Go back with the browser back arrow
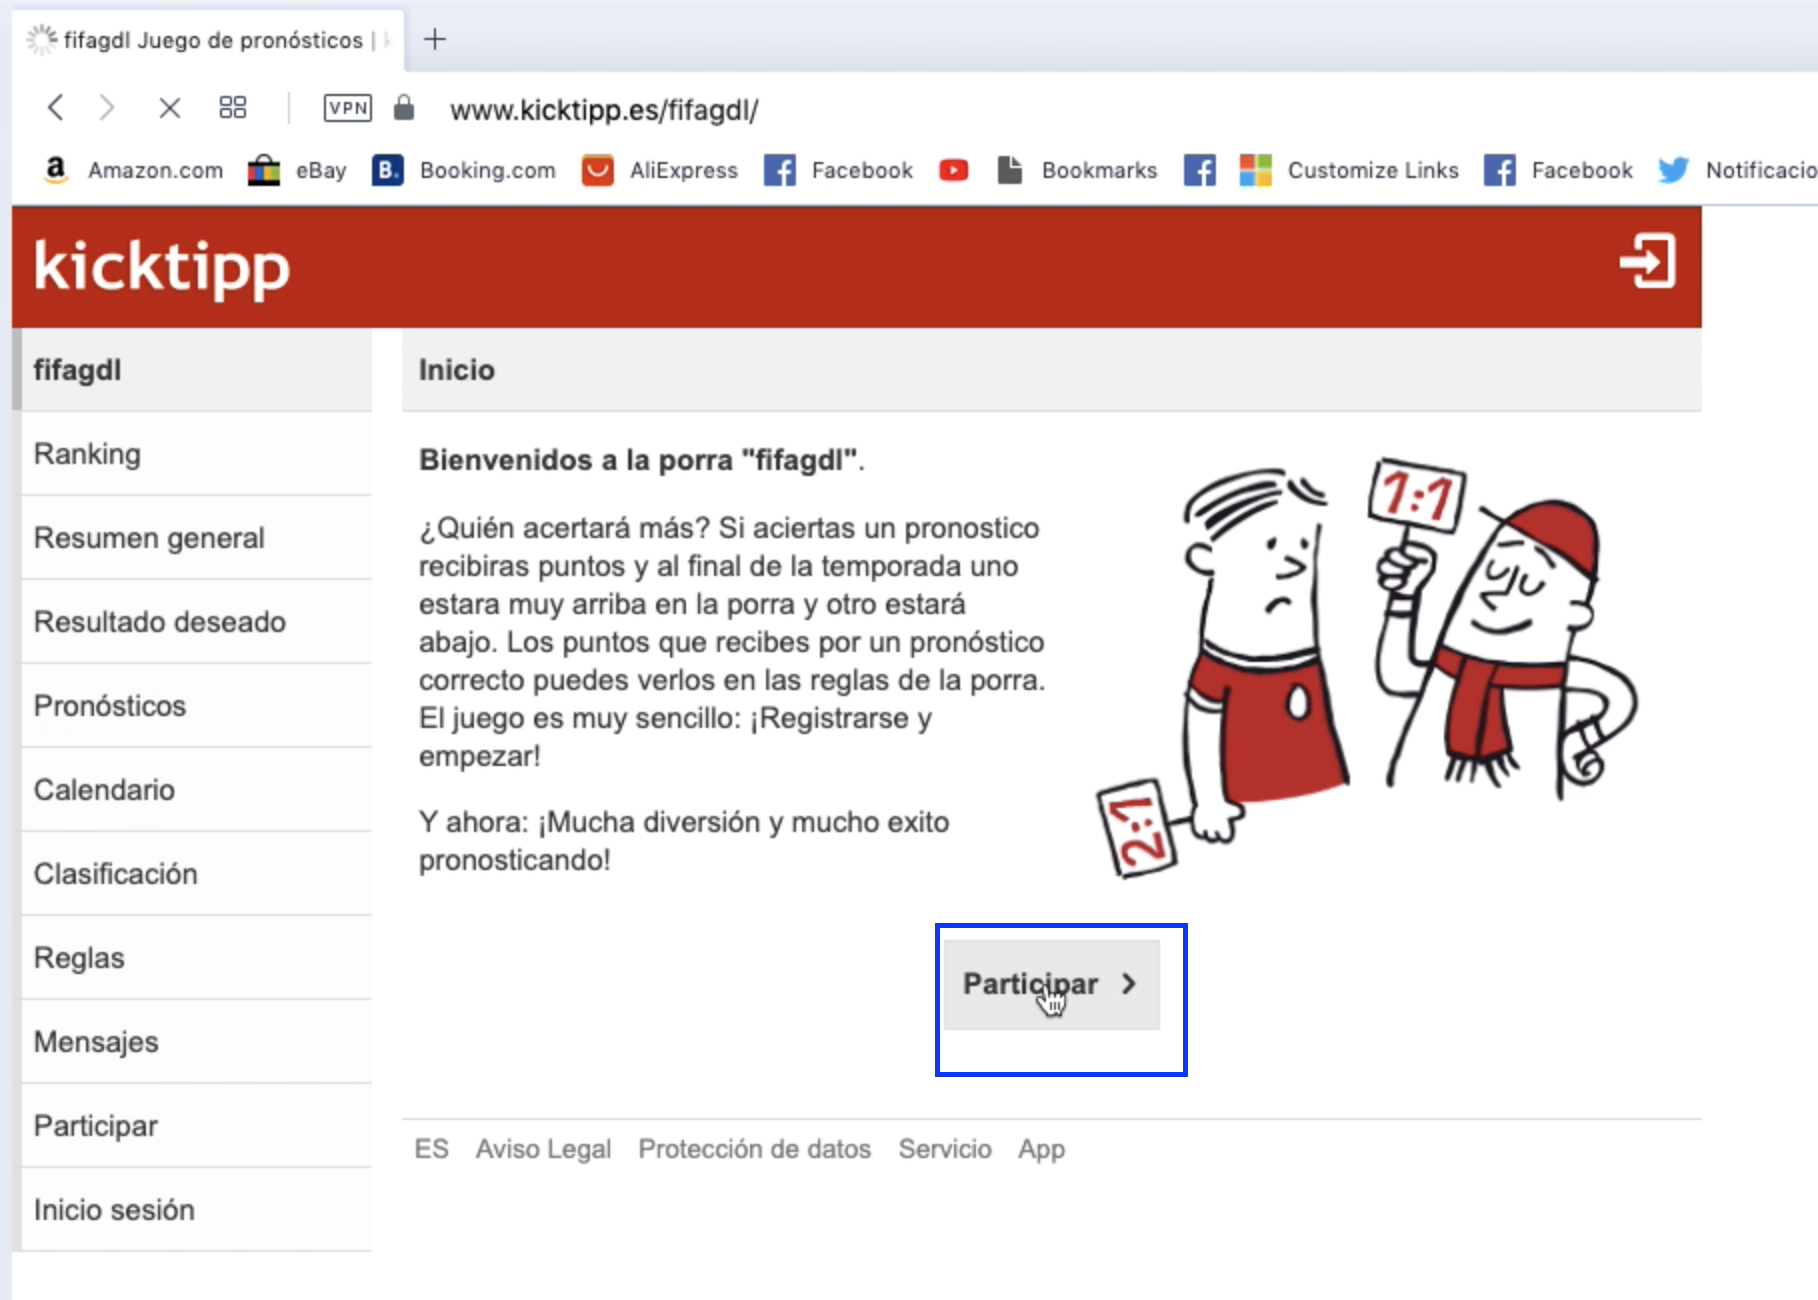Screen dimensions: 1818x1300 (56, 108)
